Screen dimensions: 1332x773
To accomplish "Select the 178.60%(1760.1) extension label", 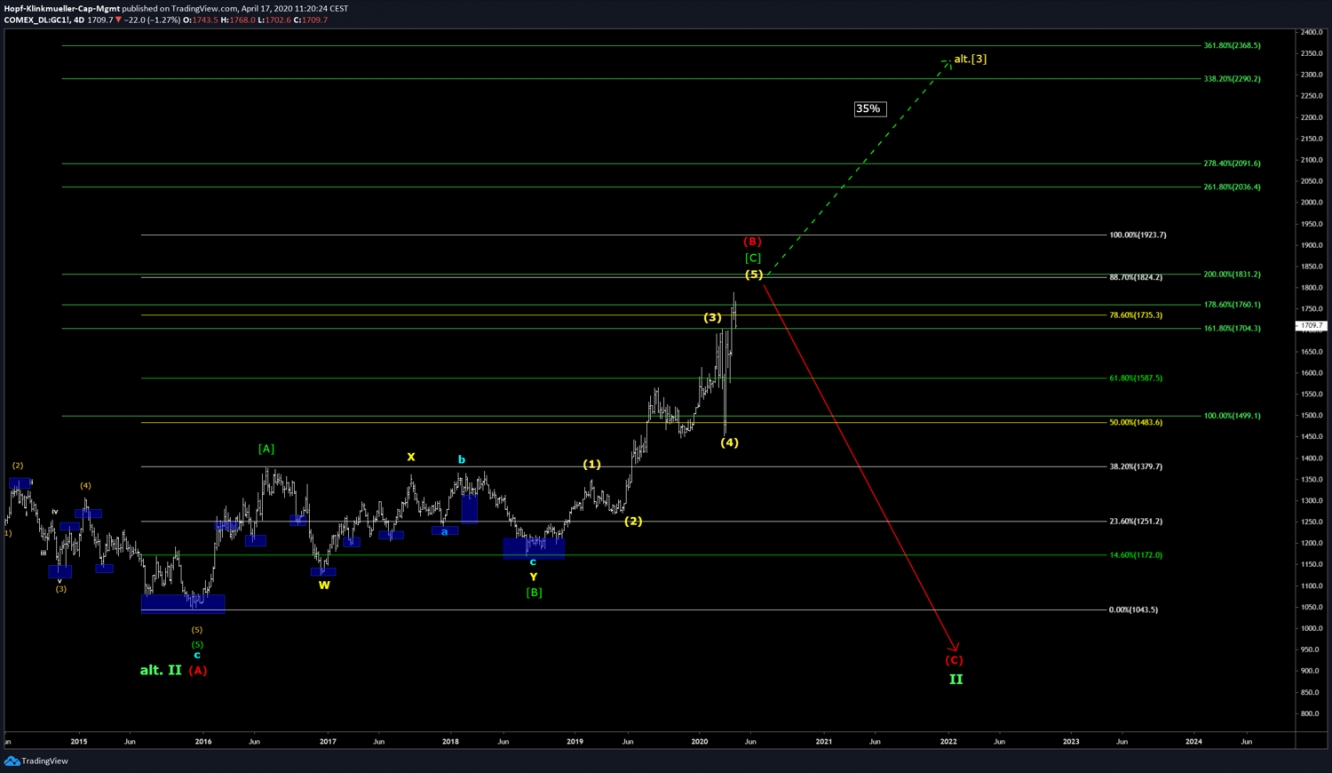I will click(x=1232, y=305).
